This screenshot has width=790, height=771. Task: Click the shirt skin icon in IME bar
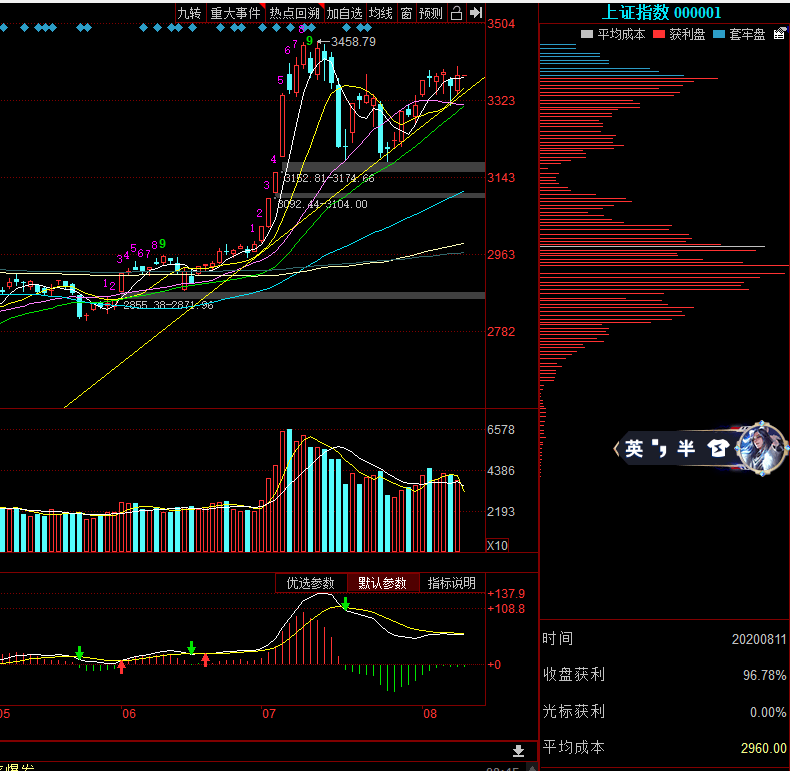718,447
